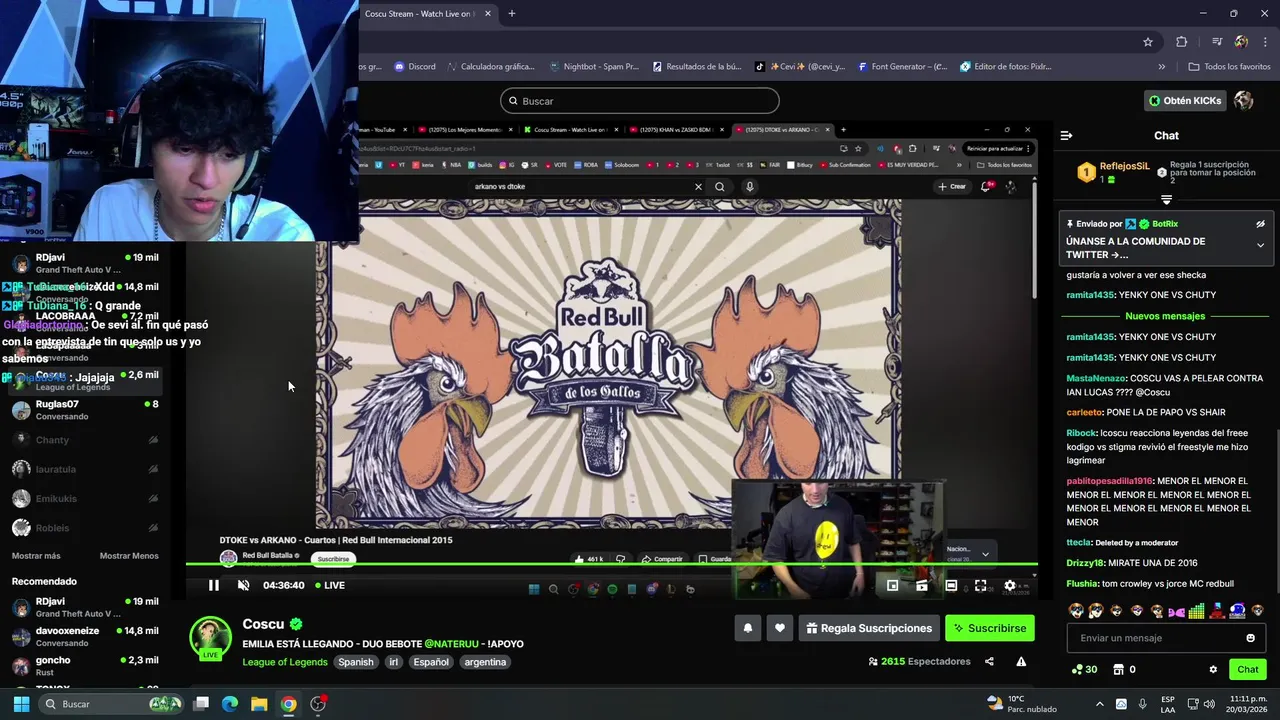This screenshot has width=1280, height=720.
Task: Open Todos los favoritos bookmarks folder
Action: 1229,67
